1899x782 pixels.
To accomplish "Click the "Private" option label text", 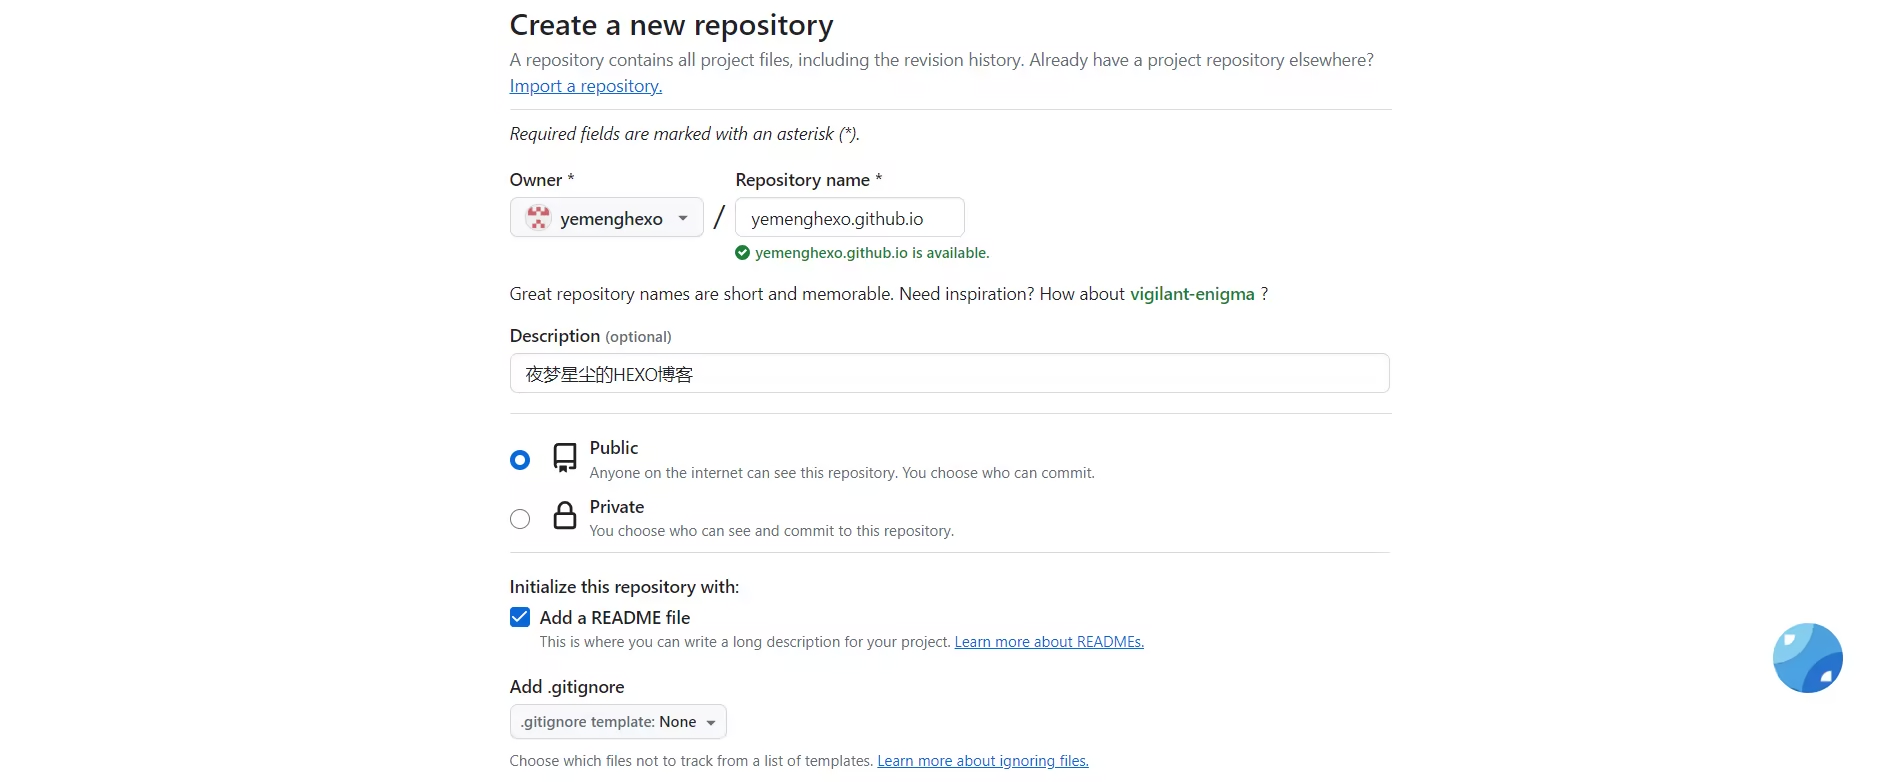I will tap(617, 507).
